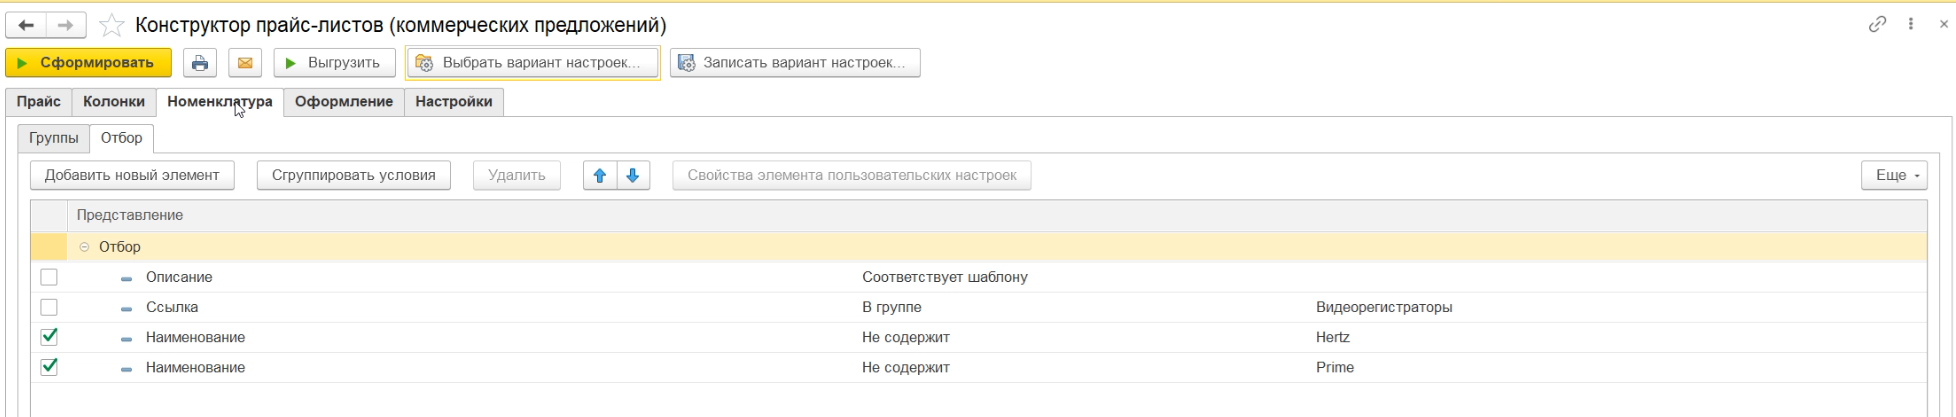This screenshot has width=1956, height=417.
Task: Click the printer icon button
Action: click(200, 63)
